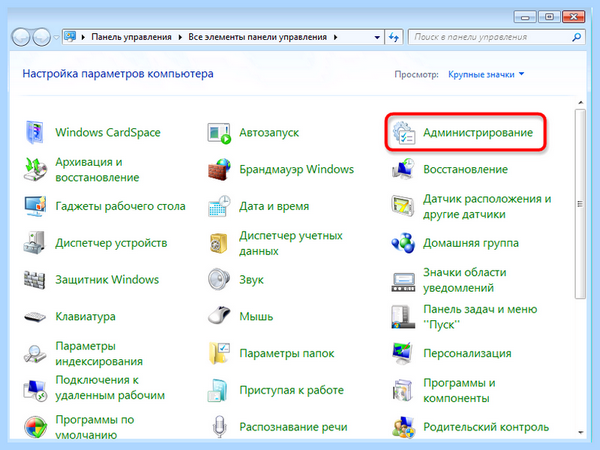Open the Брандмауэр Windows firewall icon
The height and width of the screenshot is (450, 600).
click(x=219, y=169)
